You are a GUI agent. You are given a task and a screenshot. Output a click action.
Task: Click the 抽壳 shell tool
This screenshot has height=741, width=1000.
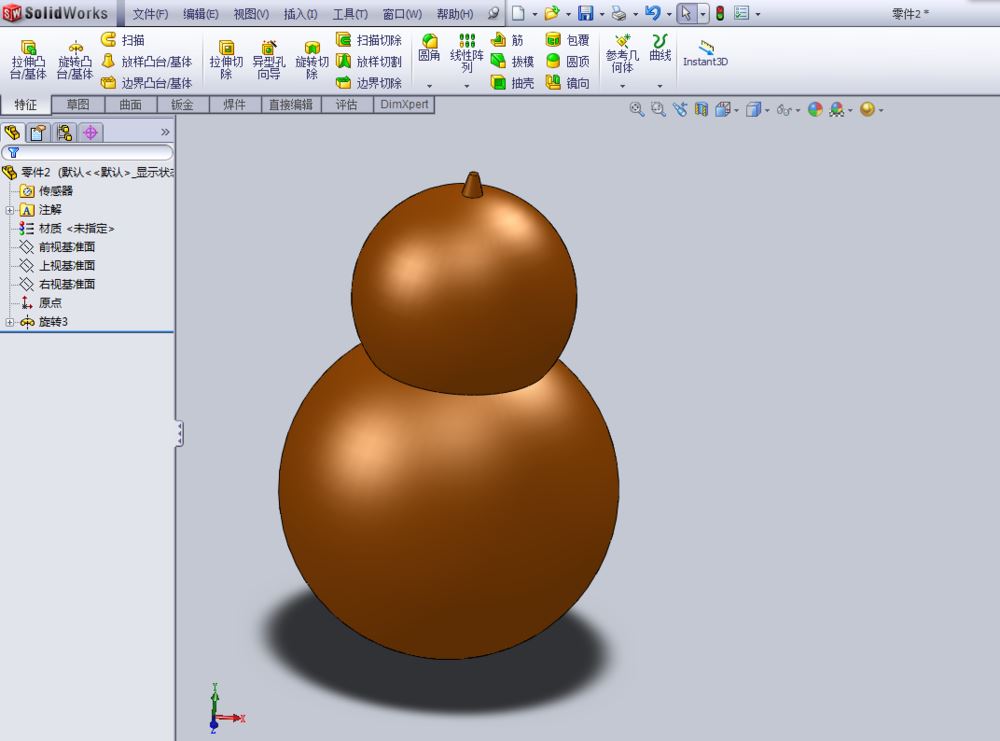click(x=512, y=83)
